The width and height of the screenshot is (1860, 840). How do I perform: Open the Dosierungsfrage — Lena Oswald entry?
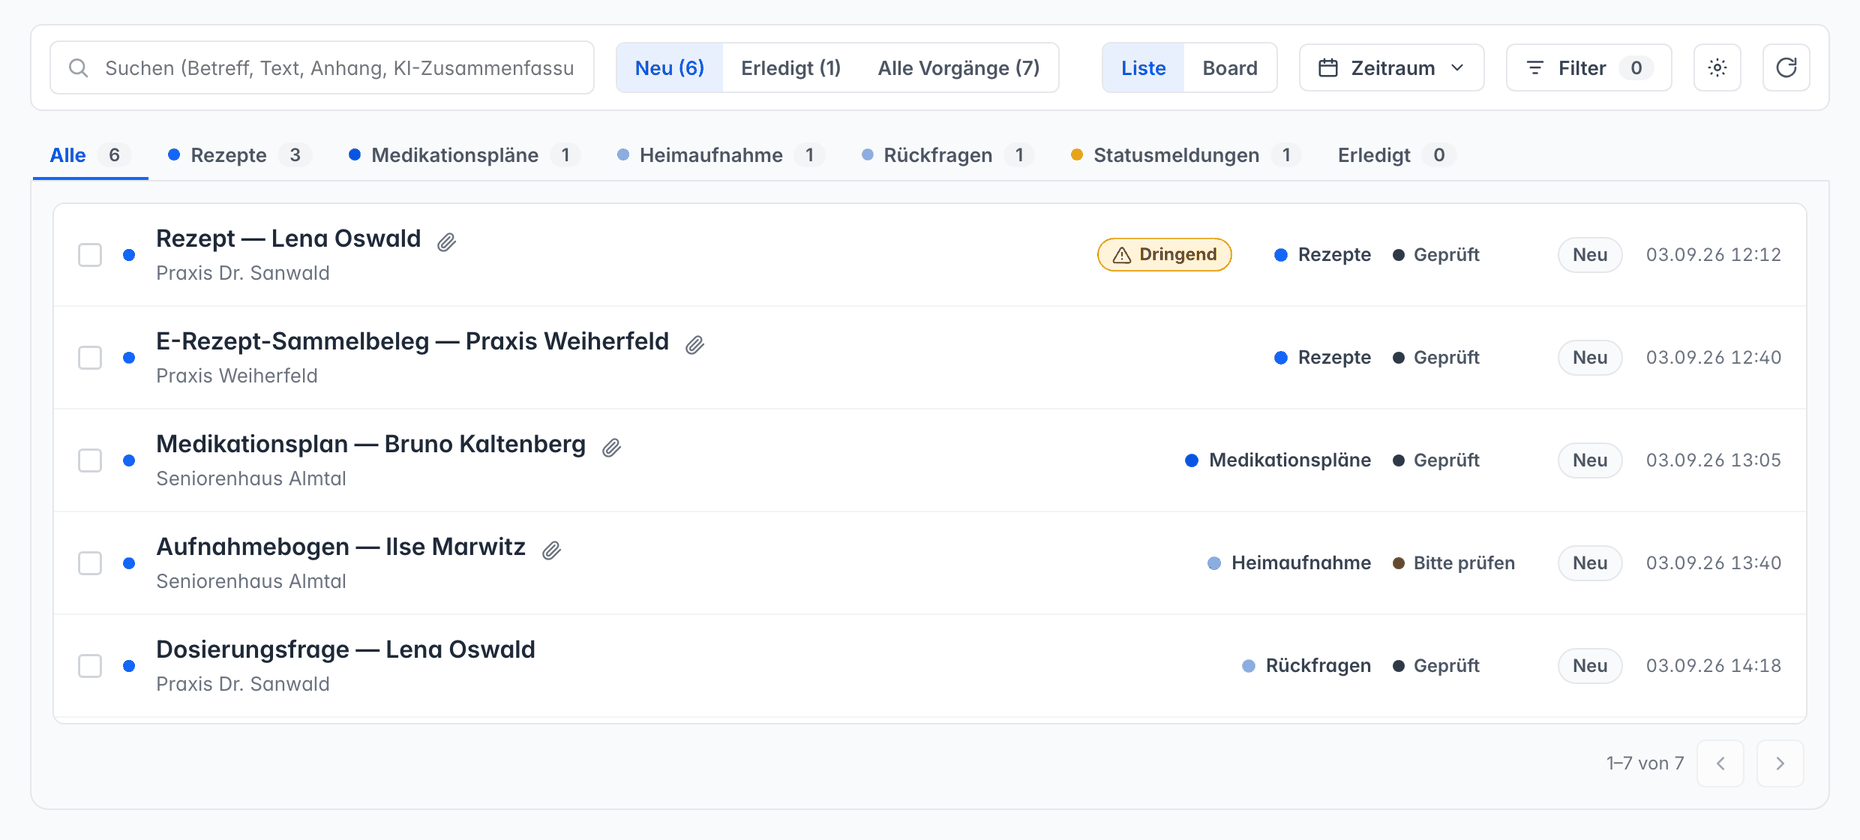pos(930,666)
